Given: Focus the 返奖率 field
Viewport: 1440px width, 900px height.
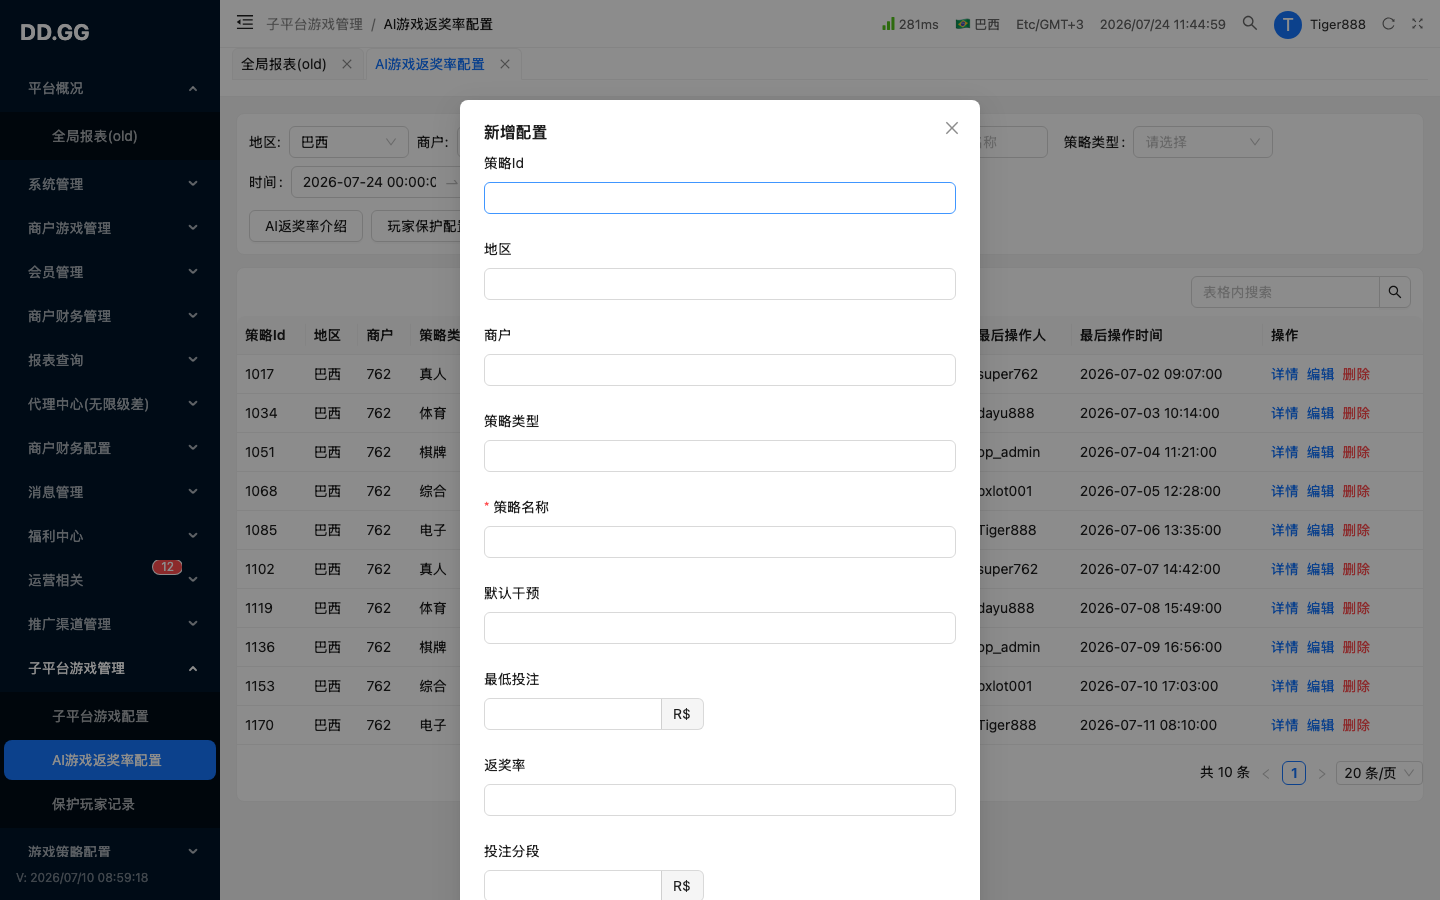Looking at the screenshot, I should pos(720,800).
